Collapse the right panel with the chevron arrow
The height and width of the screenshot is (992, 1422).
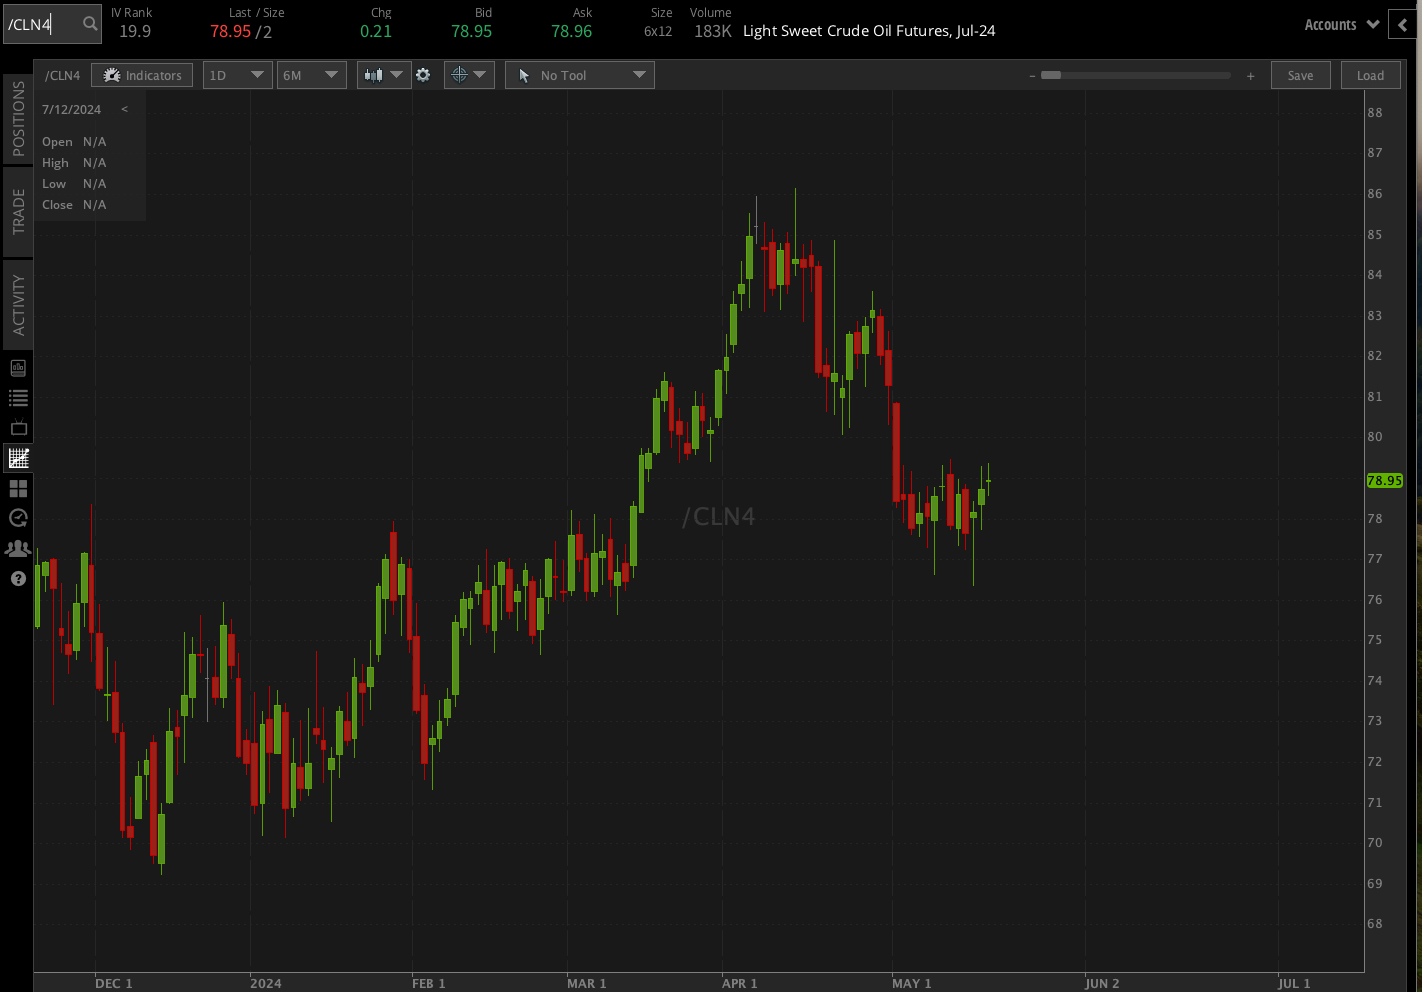(1403, 25)
